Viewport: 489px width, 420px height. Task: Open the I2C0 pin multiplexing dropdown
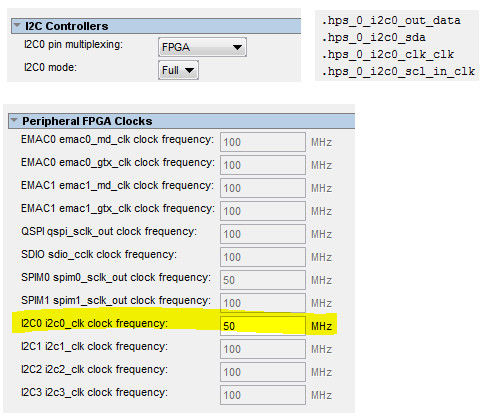click(202, 47)
